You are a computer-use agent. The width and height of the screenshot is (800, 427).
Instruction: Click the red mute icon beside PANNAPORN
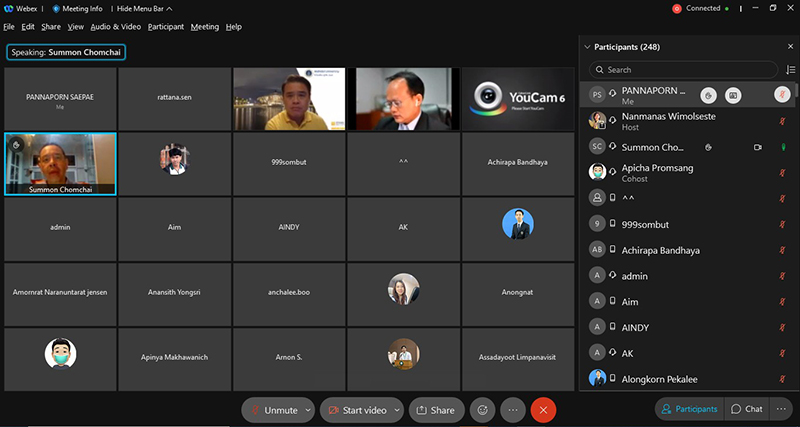(x=783, y=95)
